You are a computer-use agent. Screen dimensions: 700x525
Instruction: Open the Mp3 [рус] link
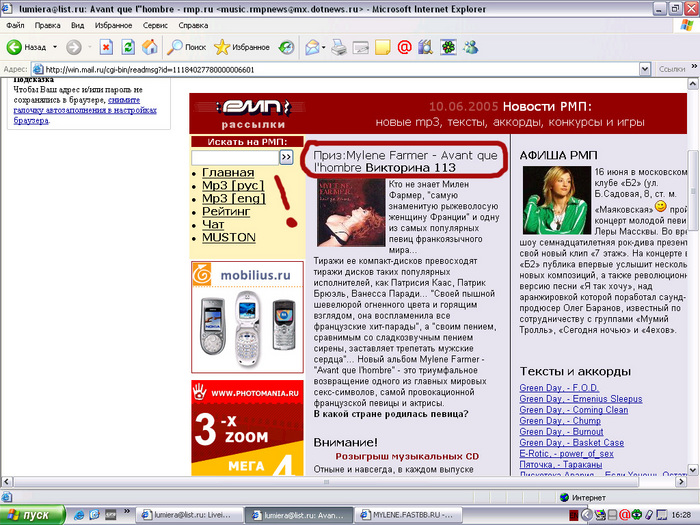click(233, 185)
